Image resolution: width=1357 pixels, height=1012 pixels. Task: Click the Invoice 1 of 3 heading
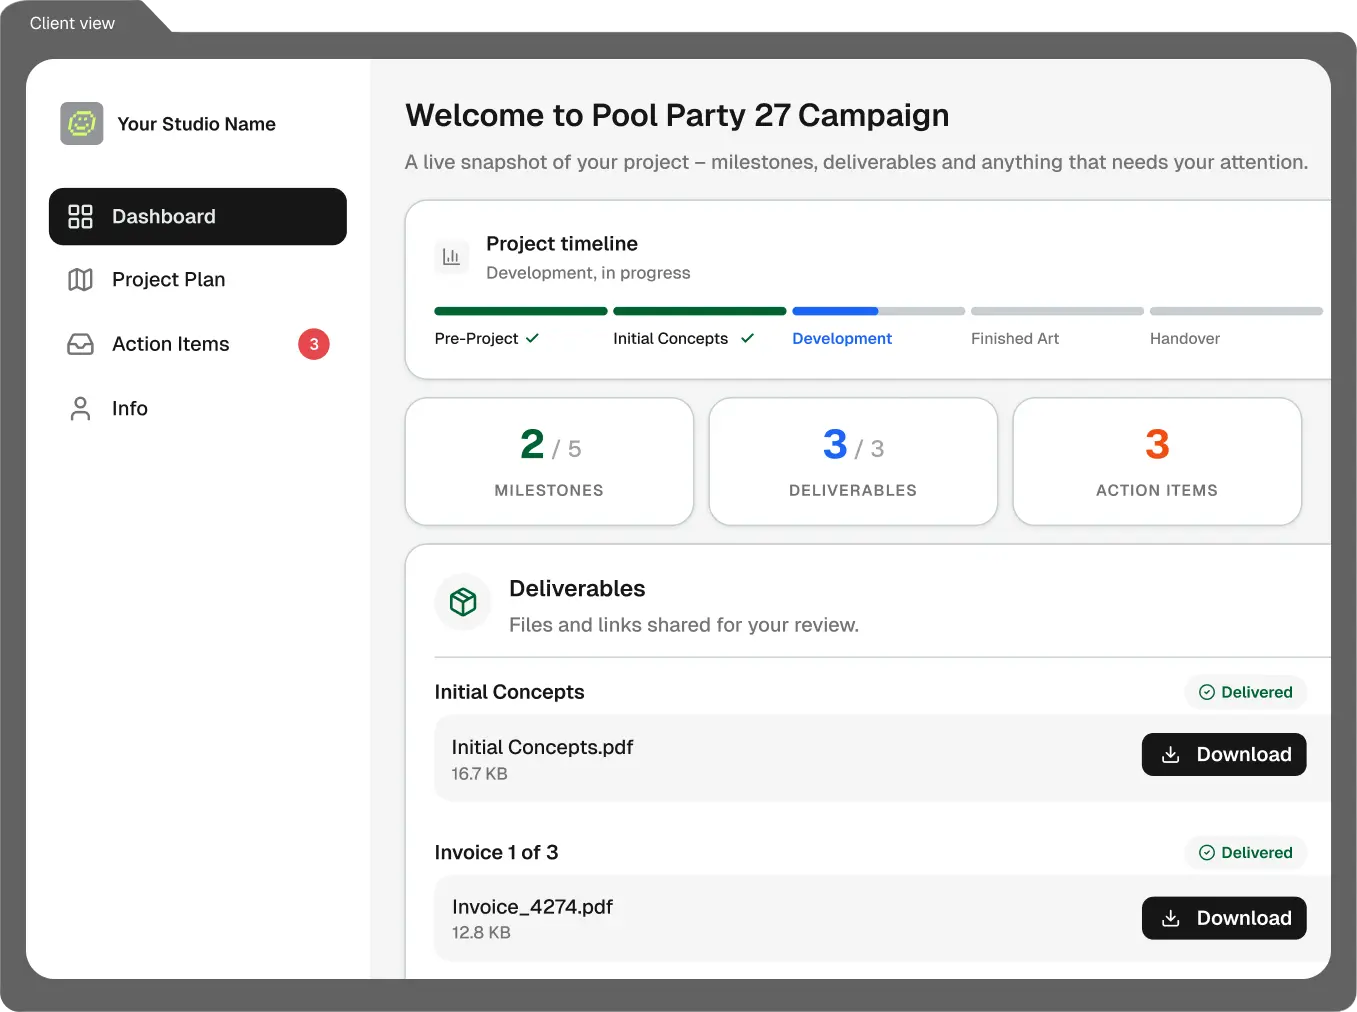[x=496, y=853]
